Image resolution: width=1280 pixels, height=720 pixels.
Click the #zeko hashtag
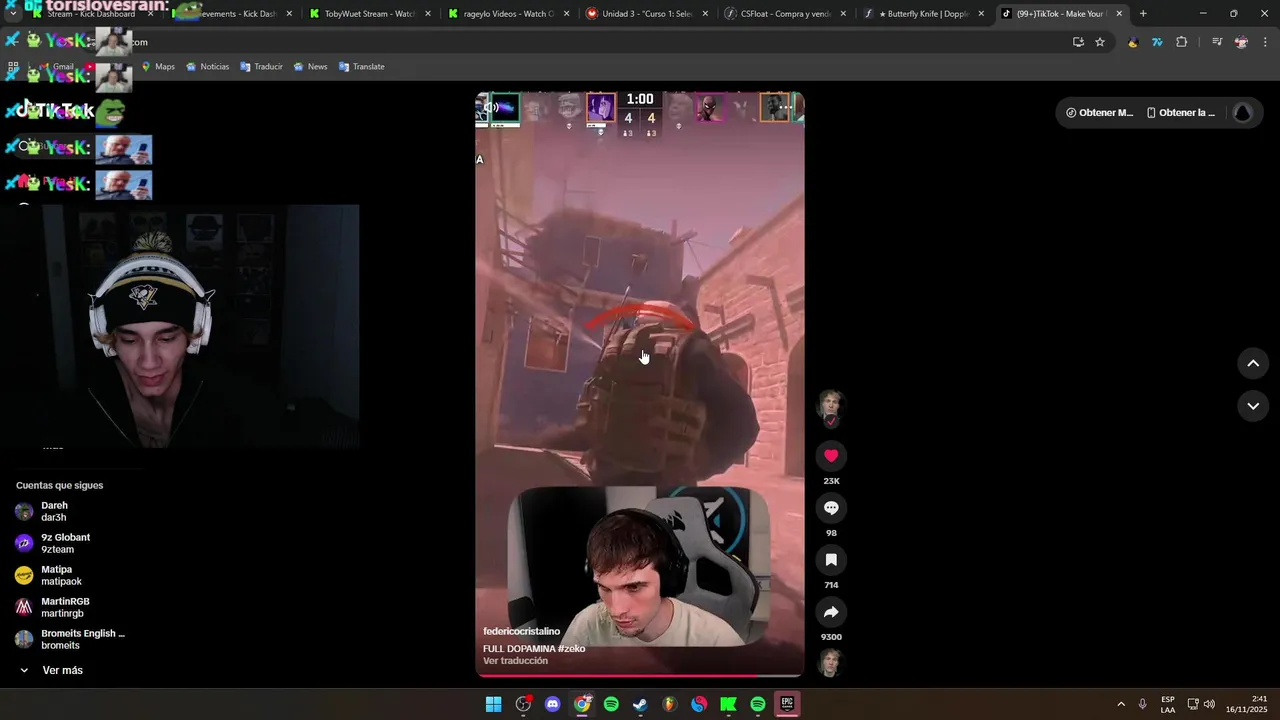(x=571, y=649)
